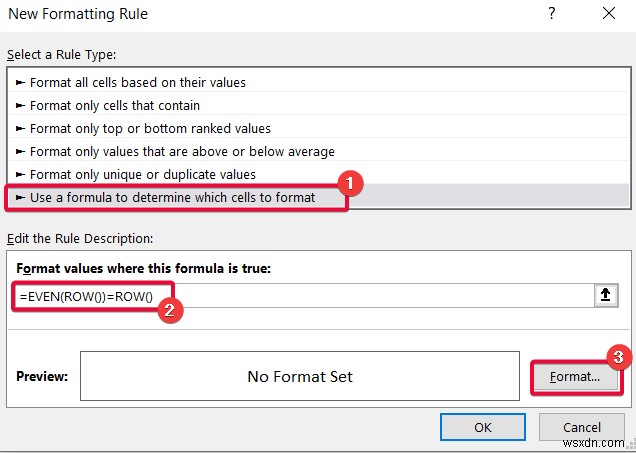
Task: Click the collapse dialog range selector icon
Action: point(603,295)
